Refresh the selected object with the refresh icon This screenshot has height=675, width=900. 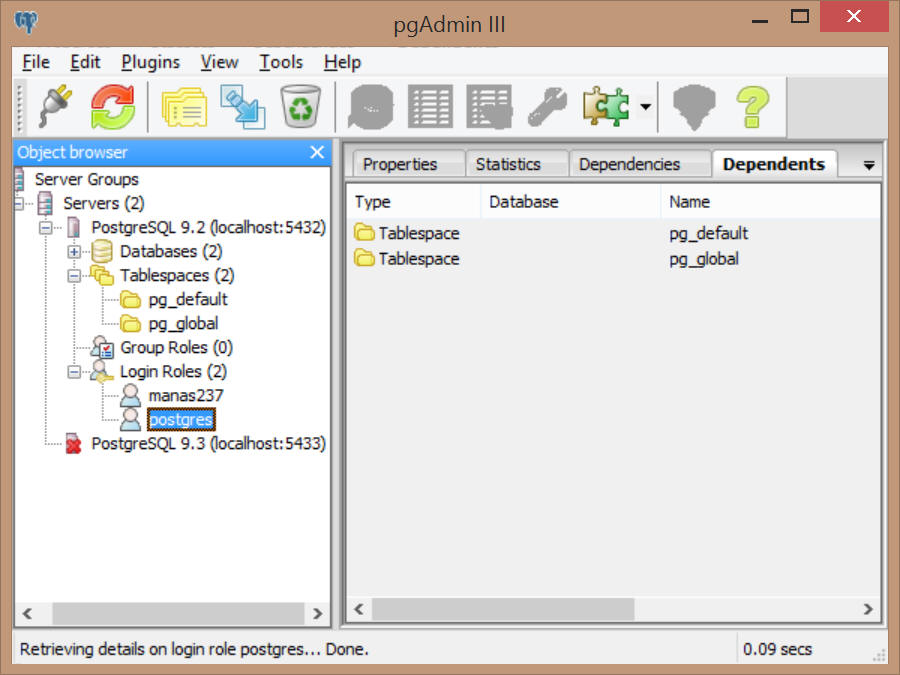click(112, 107)
